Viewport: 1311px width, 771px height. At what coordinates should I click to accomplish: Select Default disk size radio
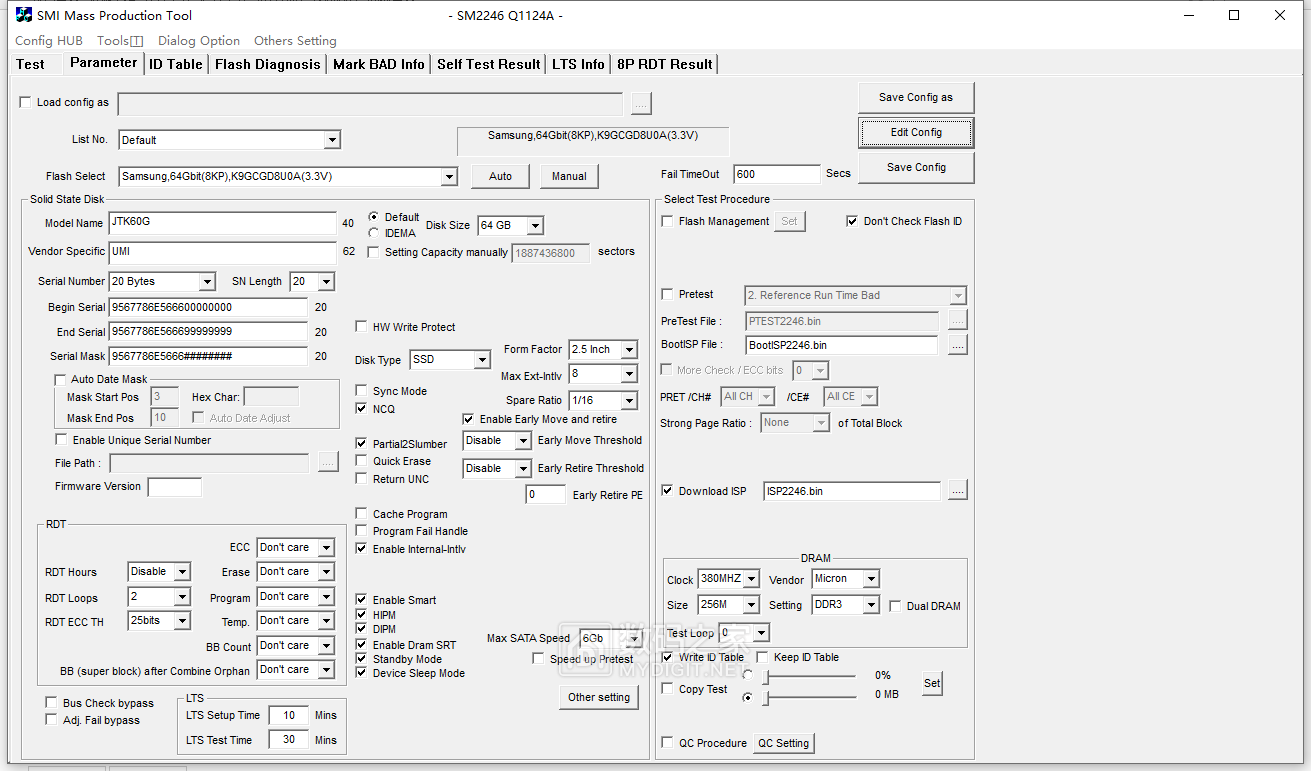[374, 217]
